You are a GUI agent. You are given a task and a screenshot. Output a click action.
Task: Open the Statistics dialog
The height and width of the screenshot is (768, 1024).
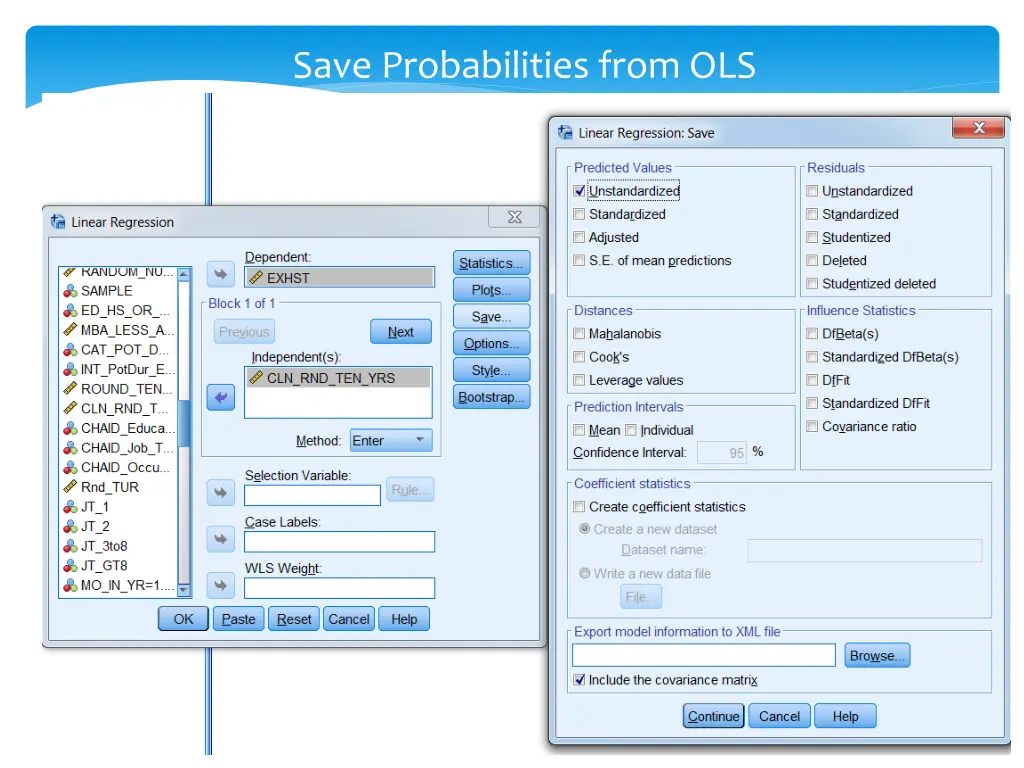tap(491, 263)
